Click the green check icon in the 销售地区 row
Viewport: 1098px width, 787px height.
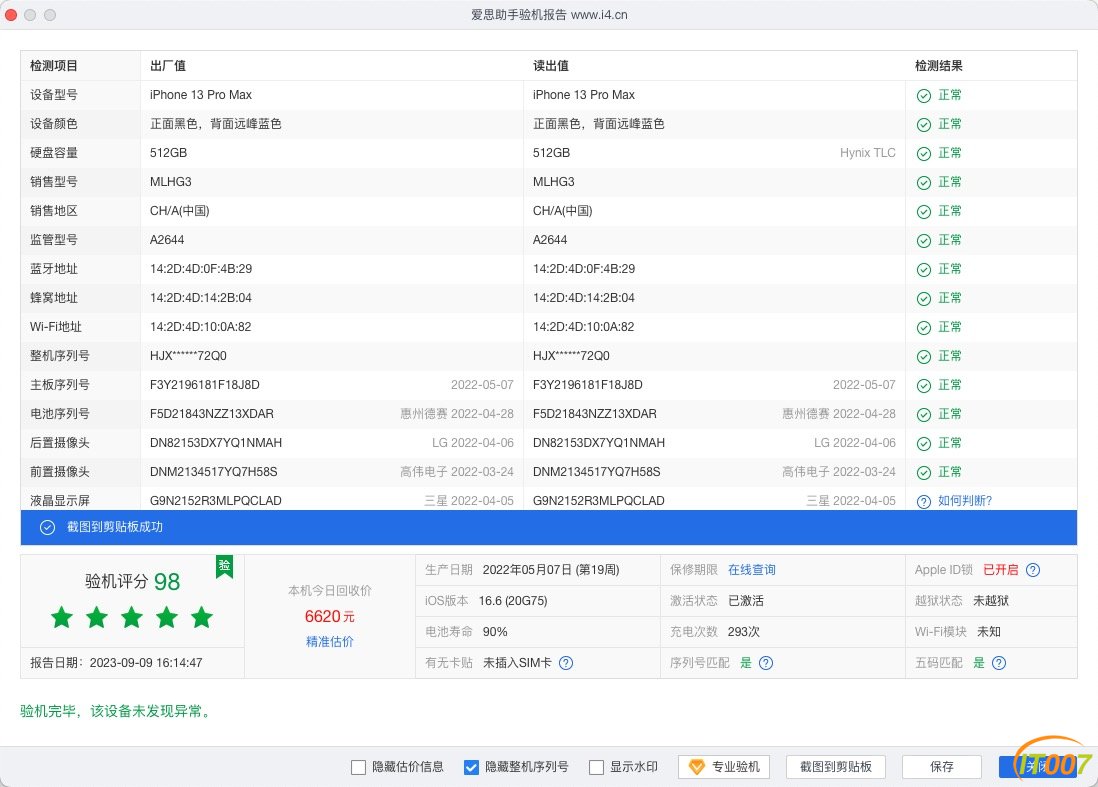924,212
